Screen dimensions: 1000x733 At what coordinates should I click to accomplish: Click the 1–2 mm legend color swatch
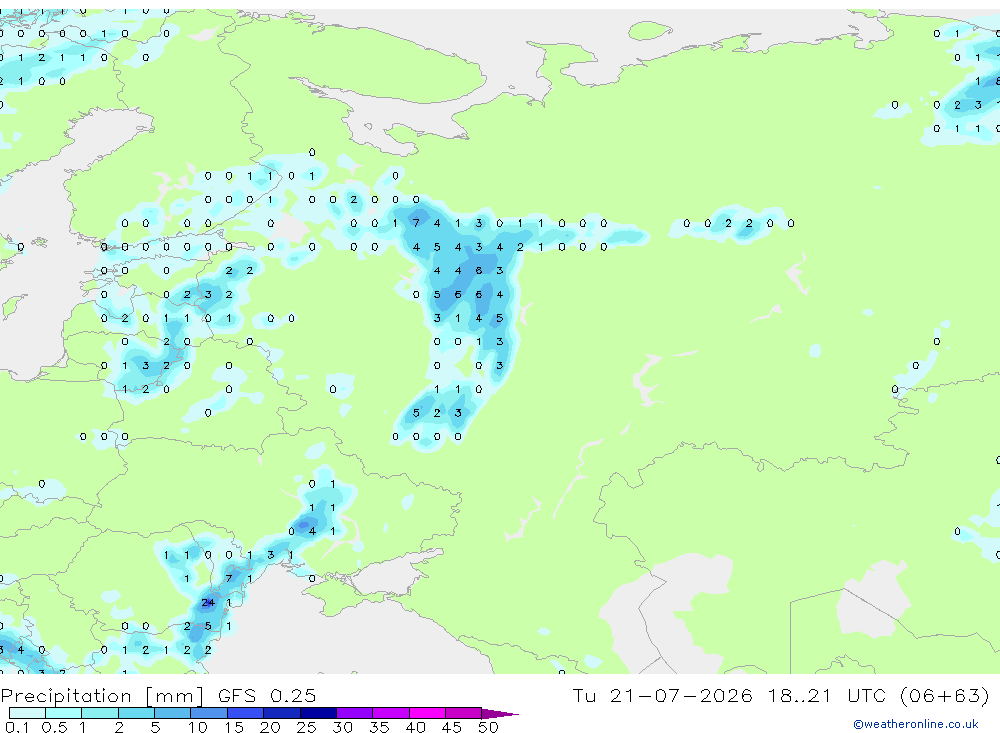[x=100, y=713]
